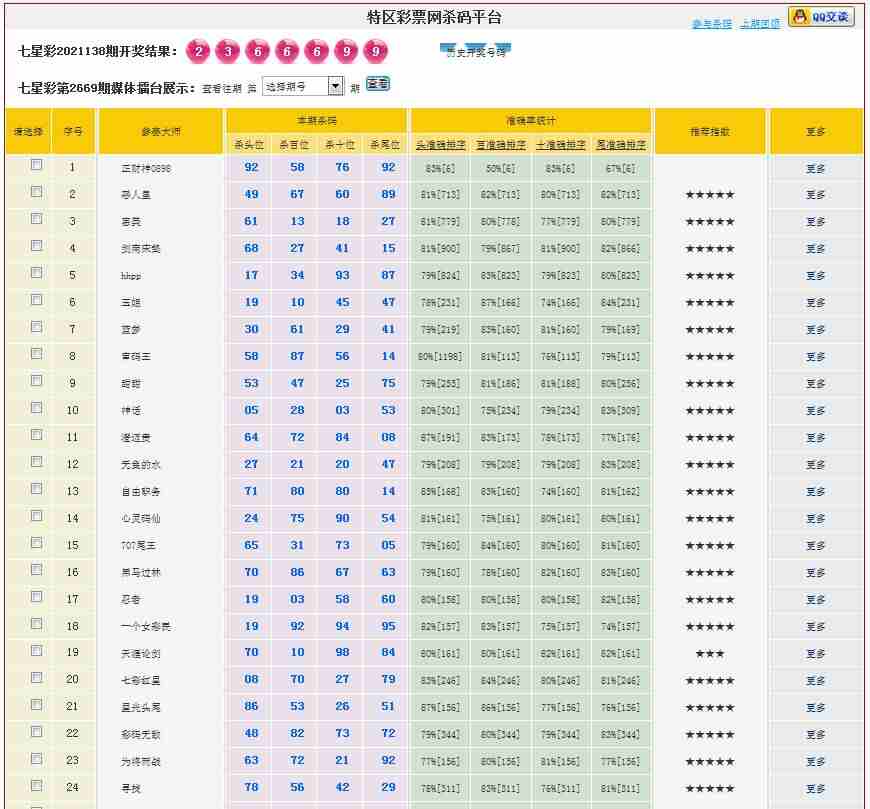Open the link immediately left of QQ交谈

point(760,24)
